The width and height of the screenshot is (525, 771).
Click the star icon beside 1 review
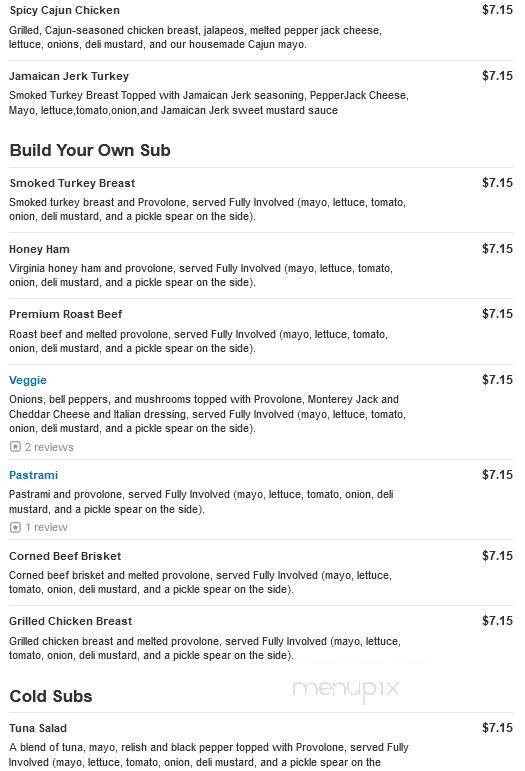click(15, 527)
